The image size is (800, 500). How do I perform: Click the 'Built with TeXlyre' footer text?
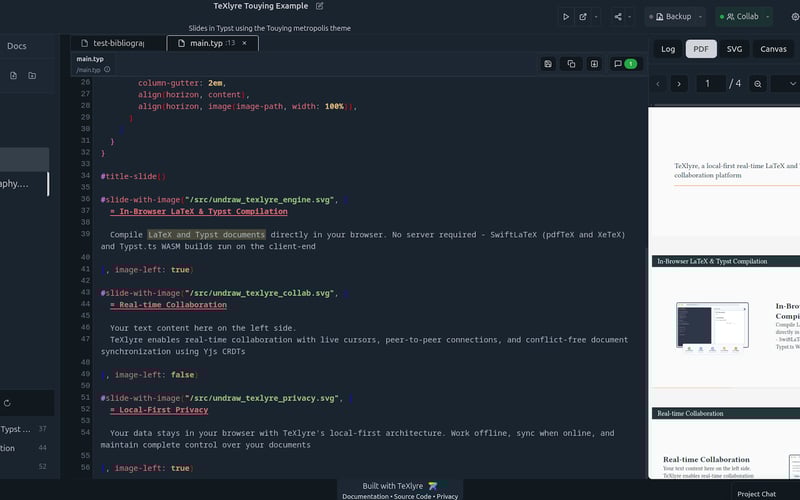coord(393,486)
